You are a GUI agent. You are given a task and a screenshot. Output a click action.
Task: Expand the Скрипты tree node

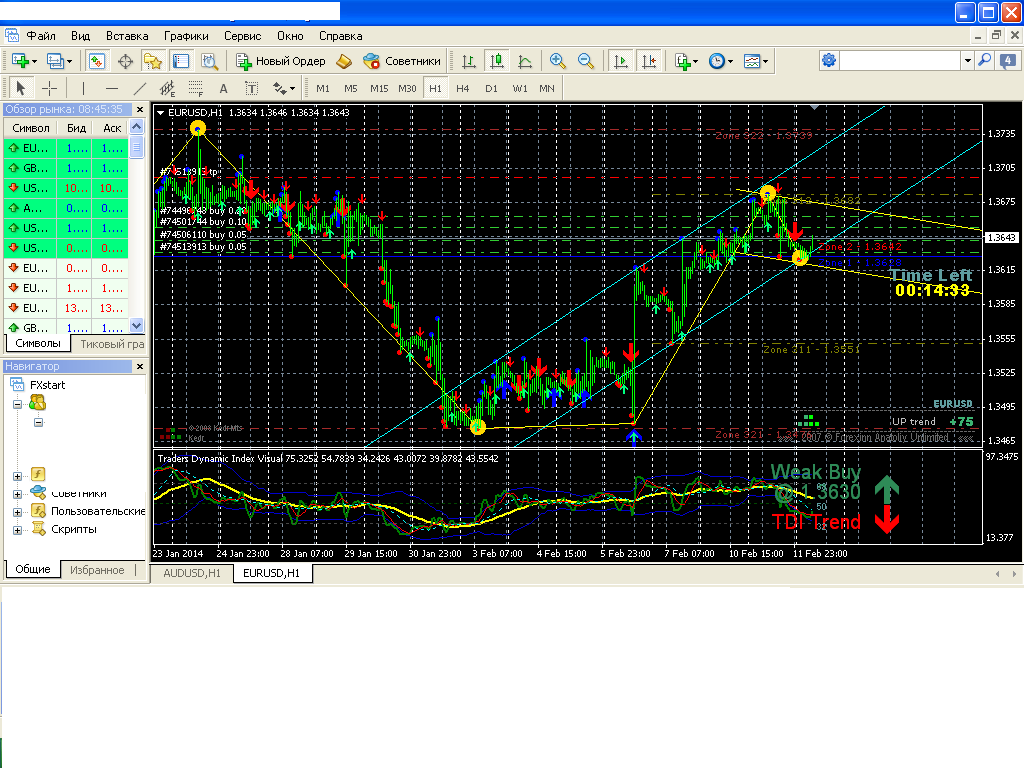tap(17, 529)
